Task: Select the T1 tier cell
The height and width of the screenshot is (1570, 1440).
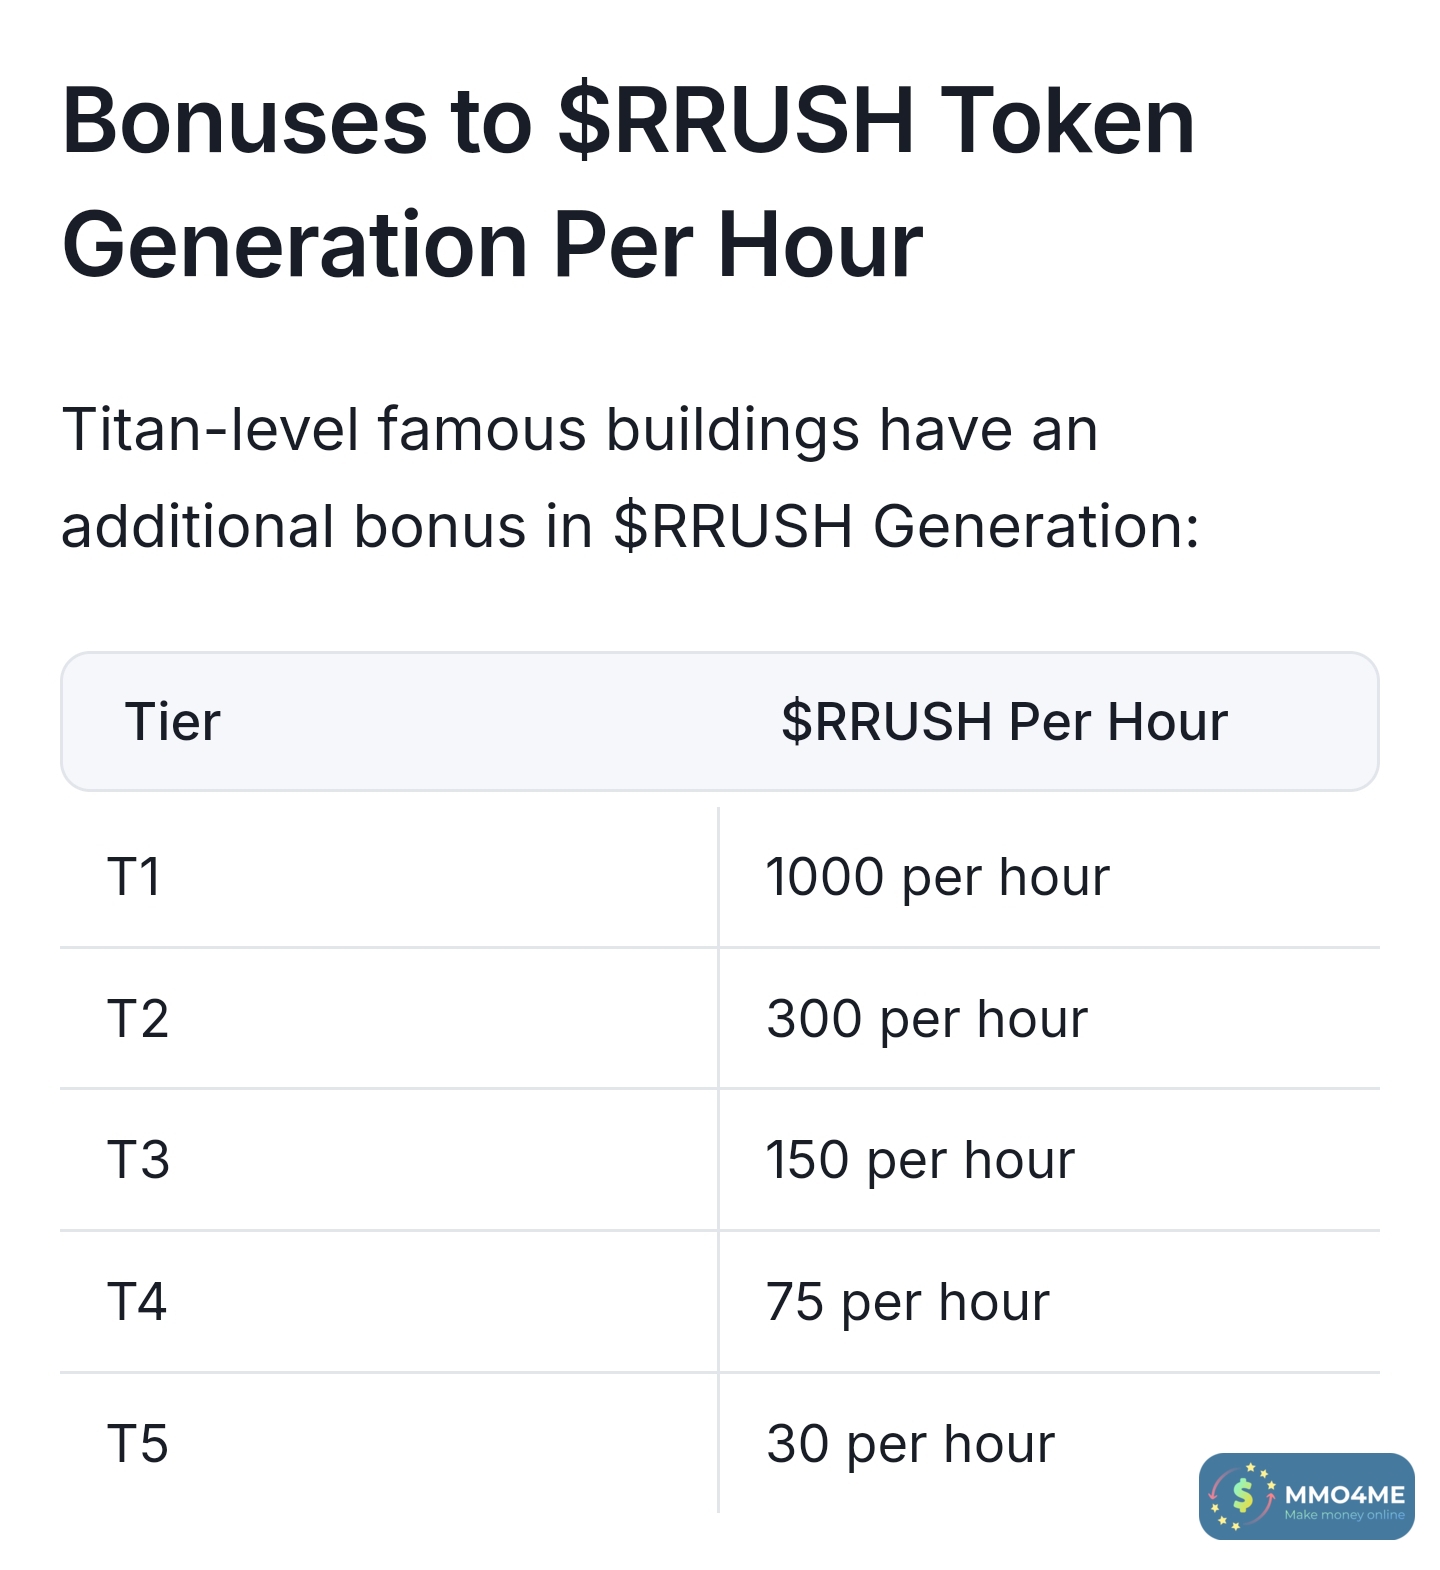Action: coord(134,877)
